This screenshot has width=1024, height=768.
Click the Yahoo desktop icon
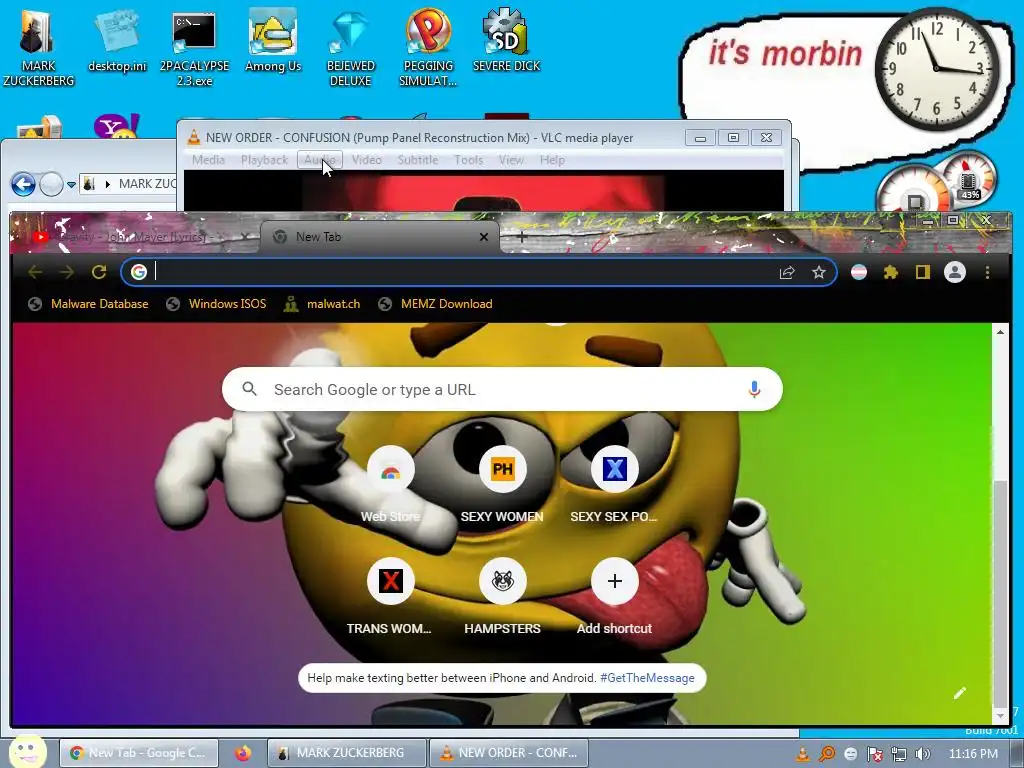click(116, 126)
